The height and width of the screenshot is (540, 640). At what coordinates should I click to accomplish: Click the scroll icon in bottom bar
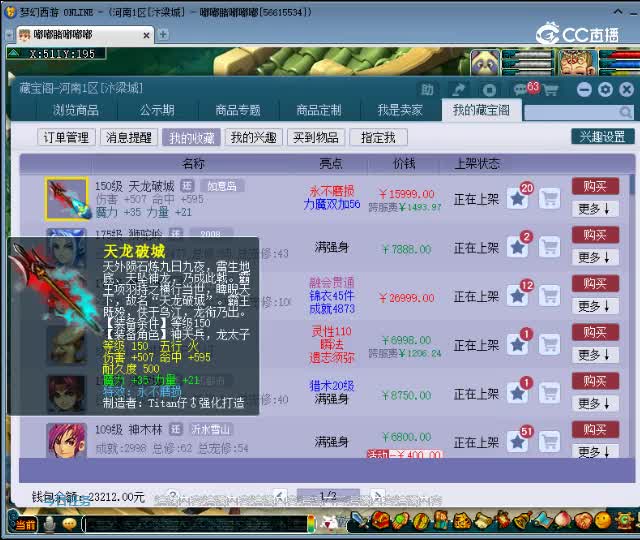click(482, 521)
